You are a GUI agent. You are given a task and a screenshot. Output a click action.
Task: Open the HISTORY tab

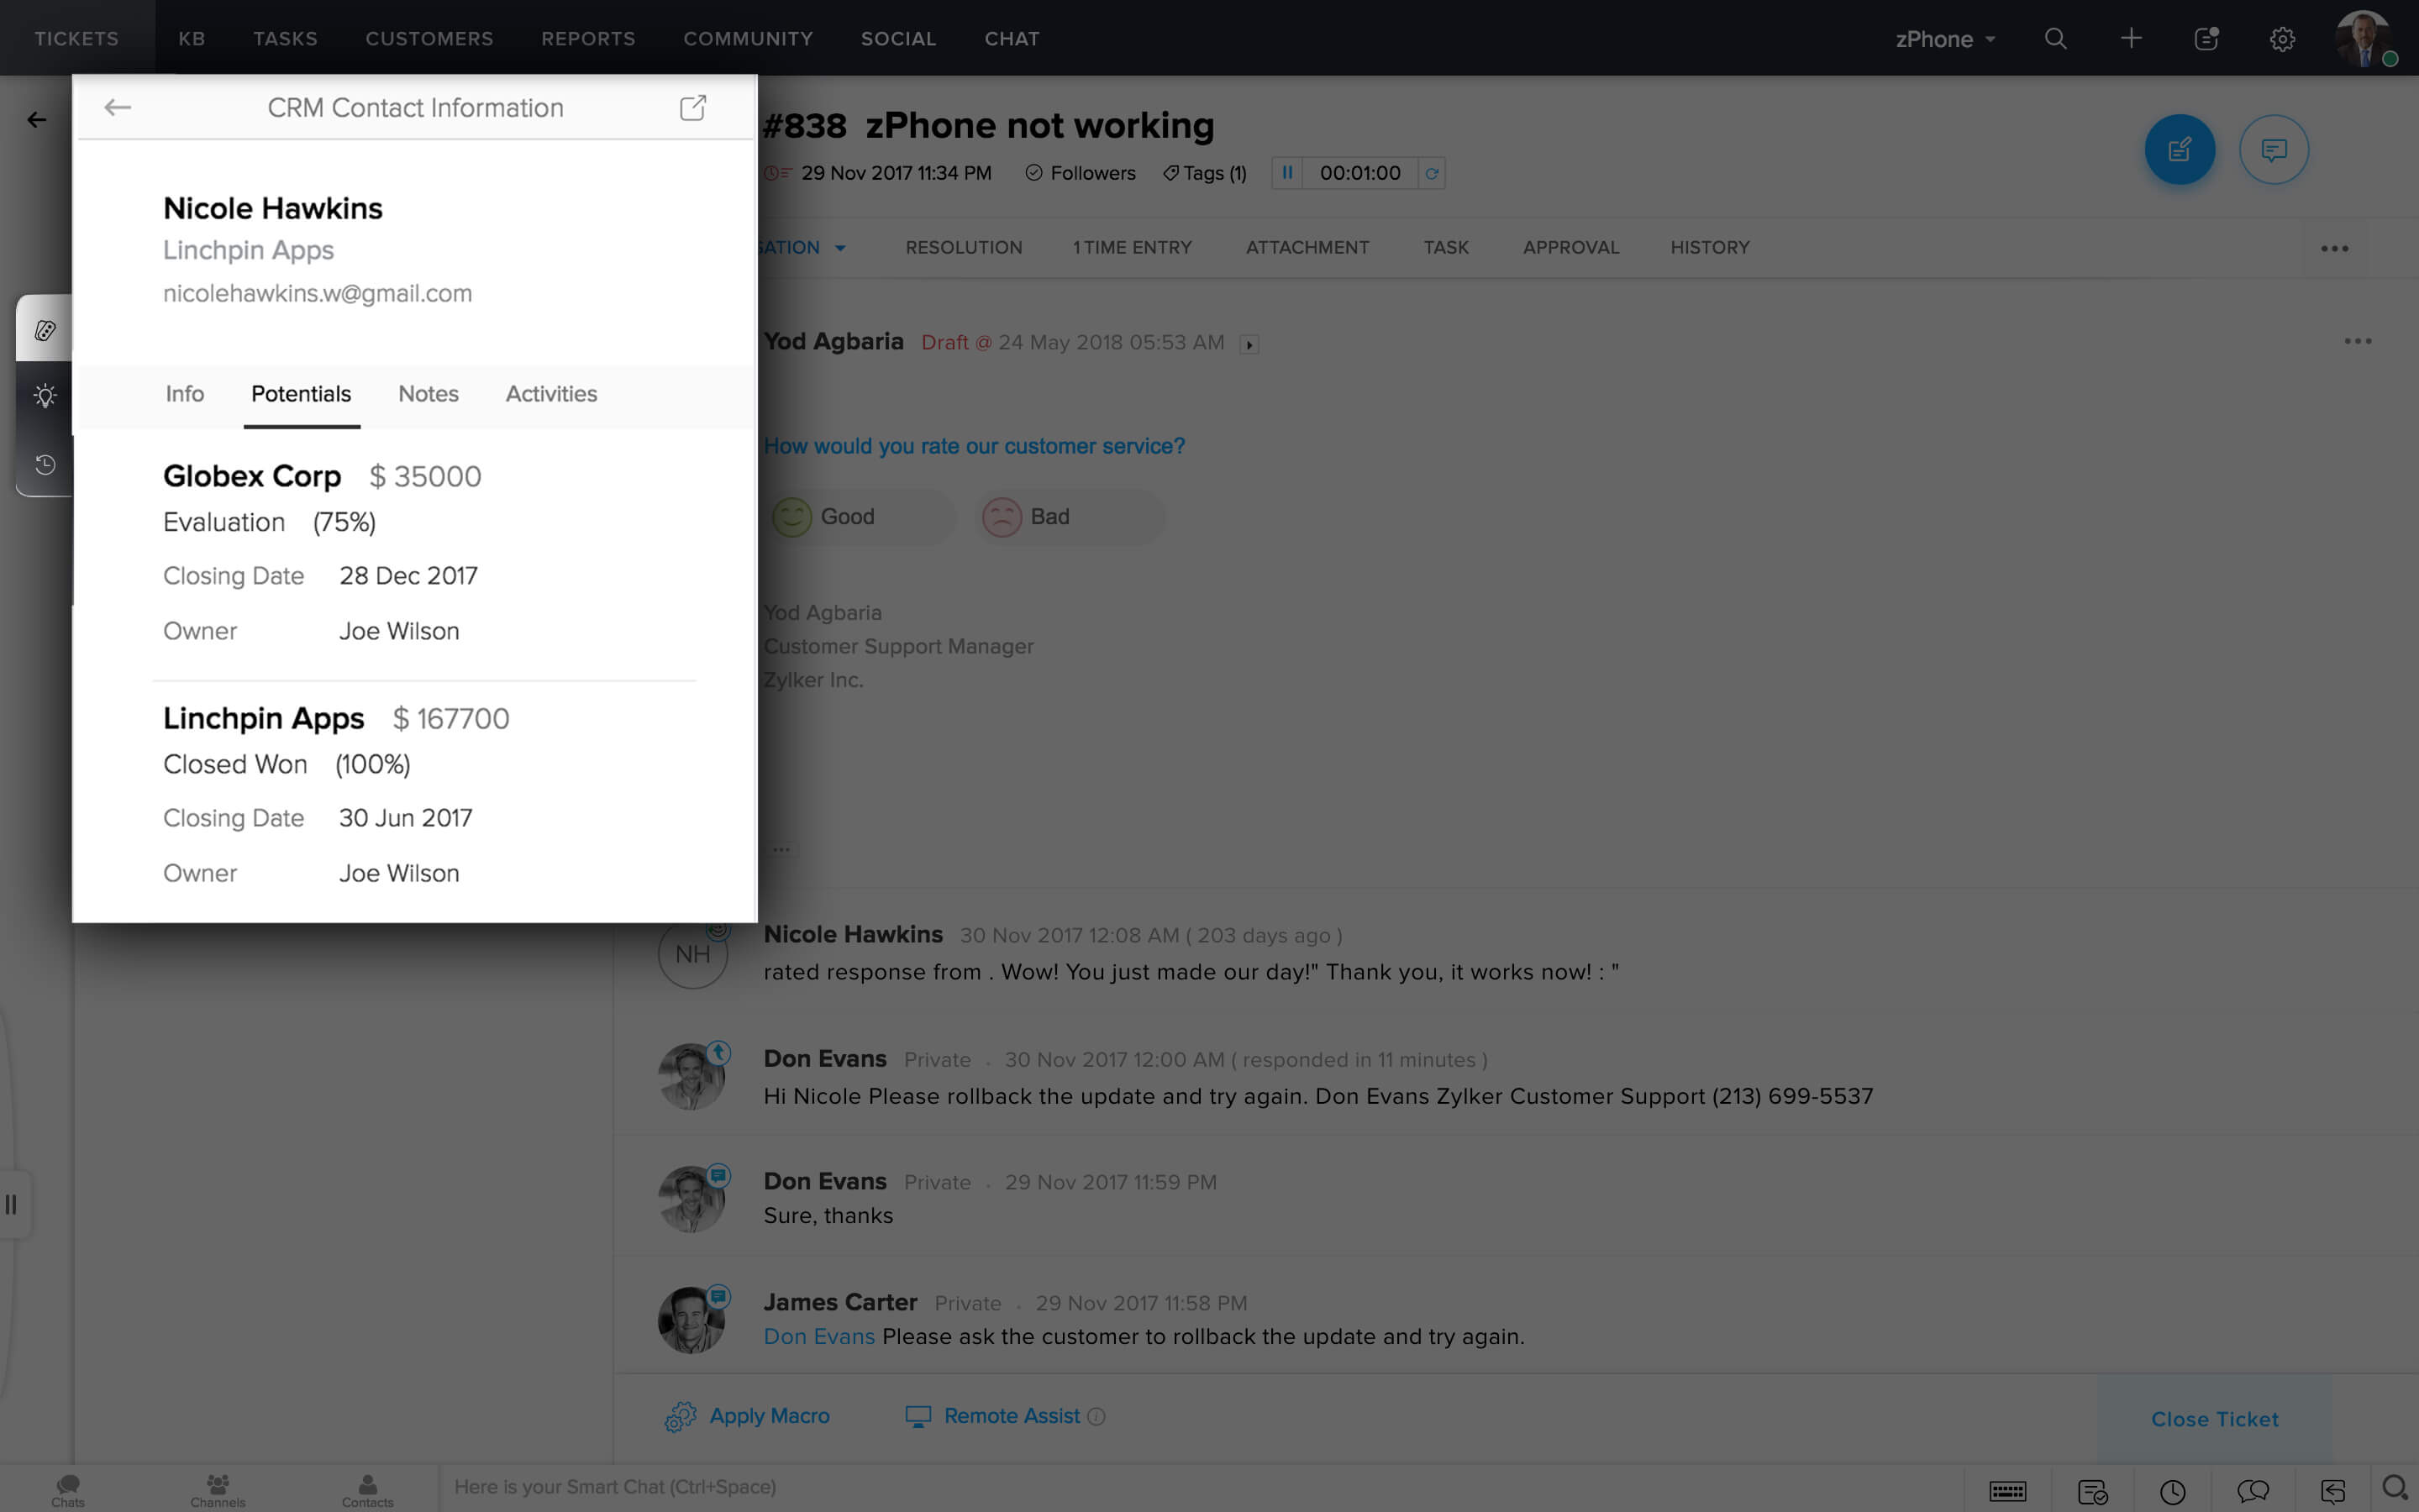(x=1709, y=247)
